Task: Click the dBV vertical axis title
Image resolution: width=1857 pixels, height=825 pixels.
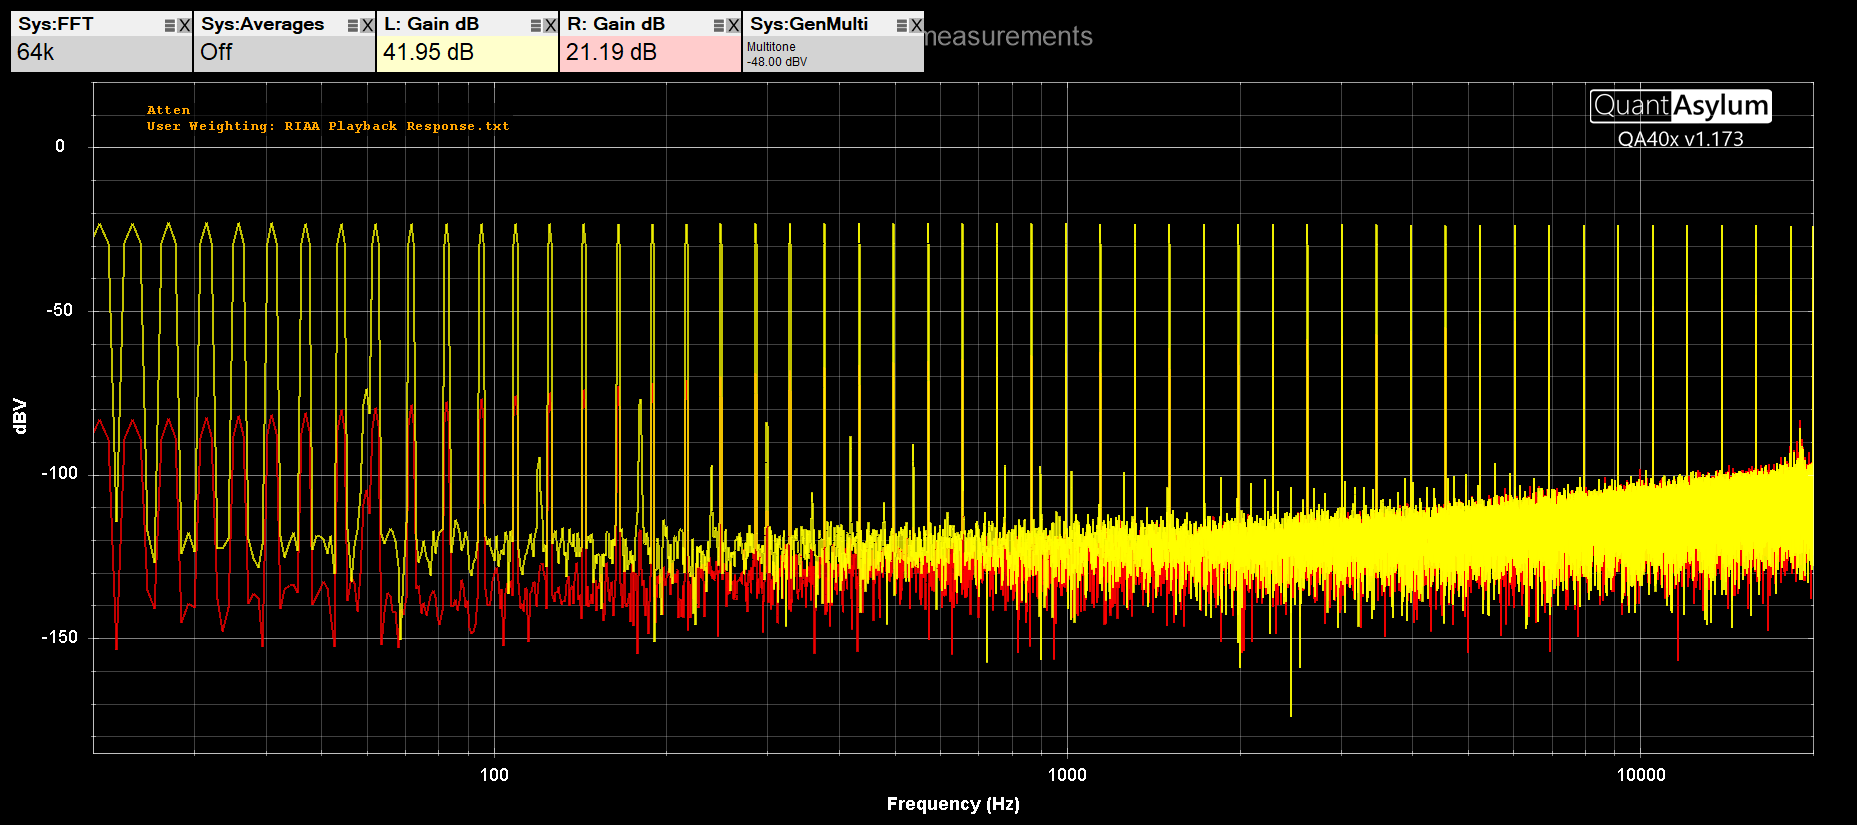Action: point(20,416)
